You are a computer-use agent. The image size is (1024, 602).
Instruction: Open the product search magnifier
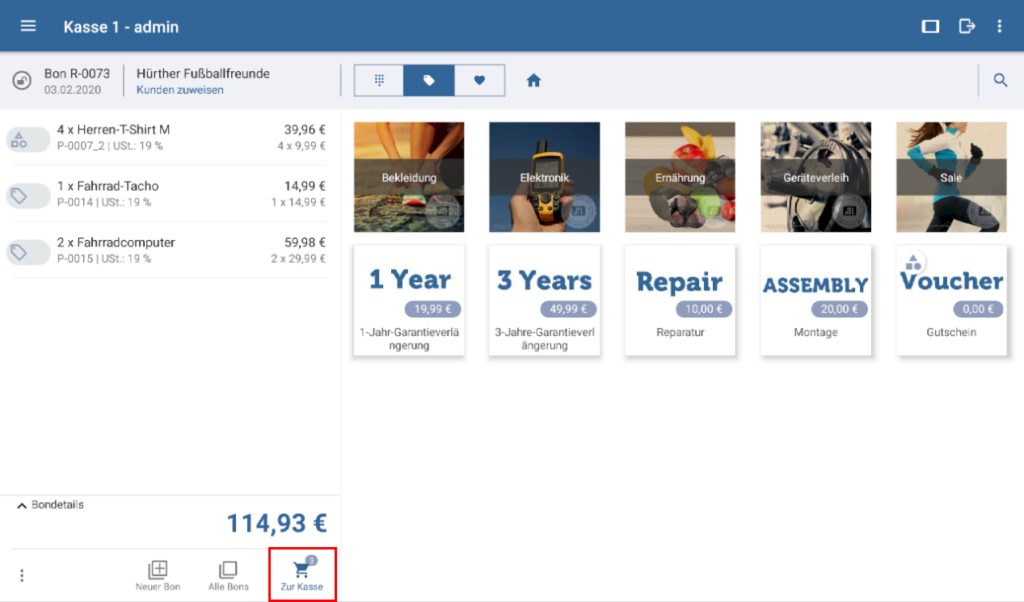tap(1000, 81)
